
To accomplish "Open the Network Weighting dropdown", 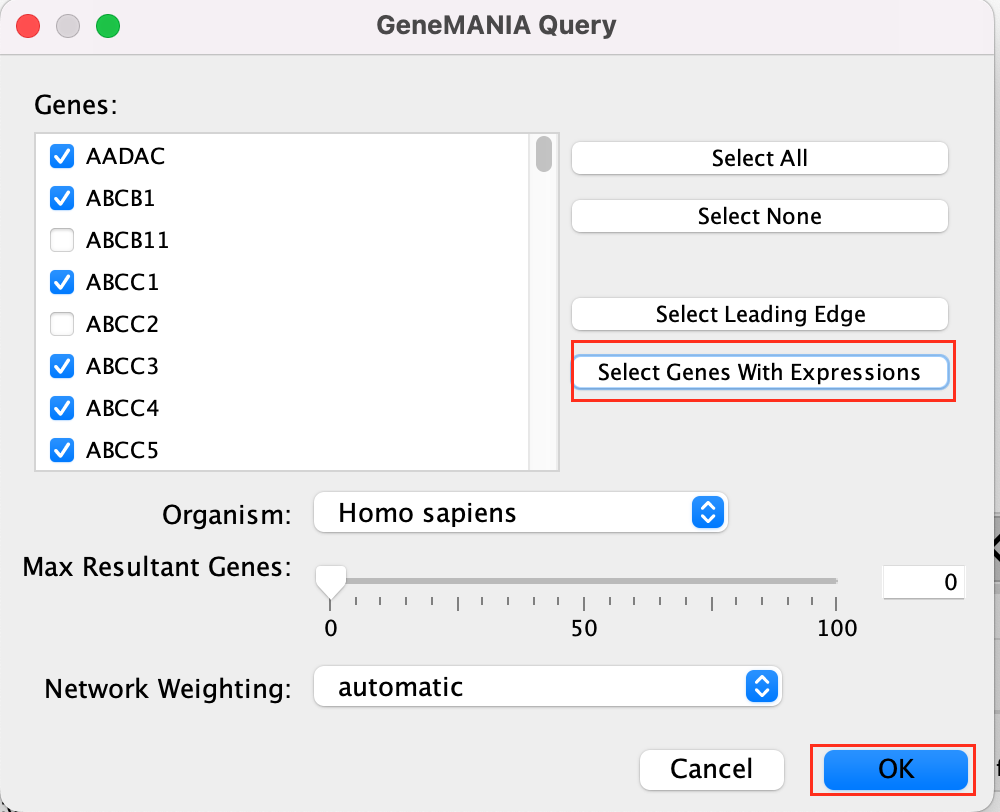I will (546, 687).
